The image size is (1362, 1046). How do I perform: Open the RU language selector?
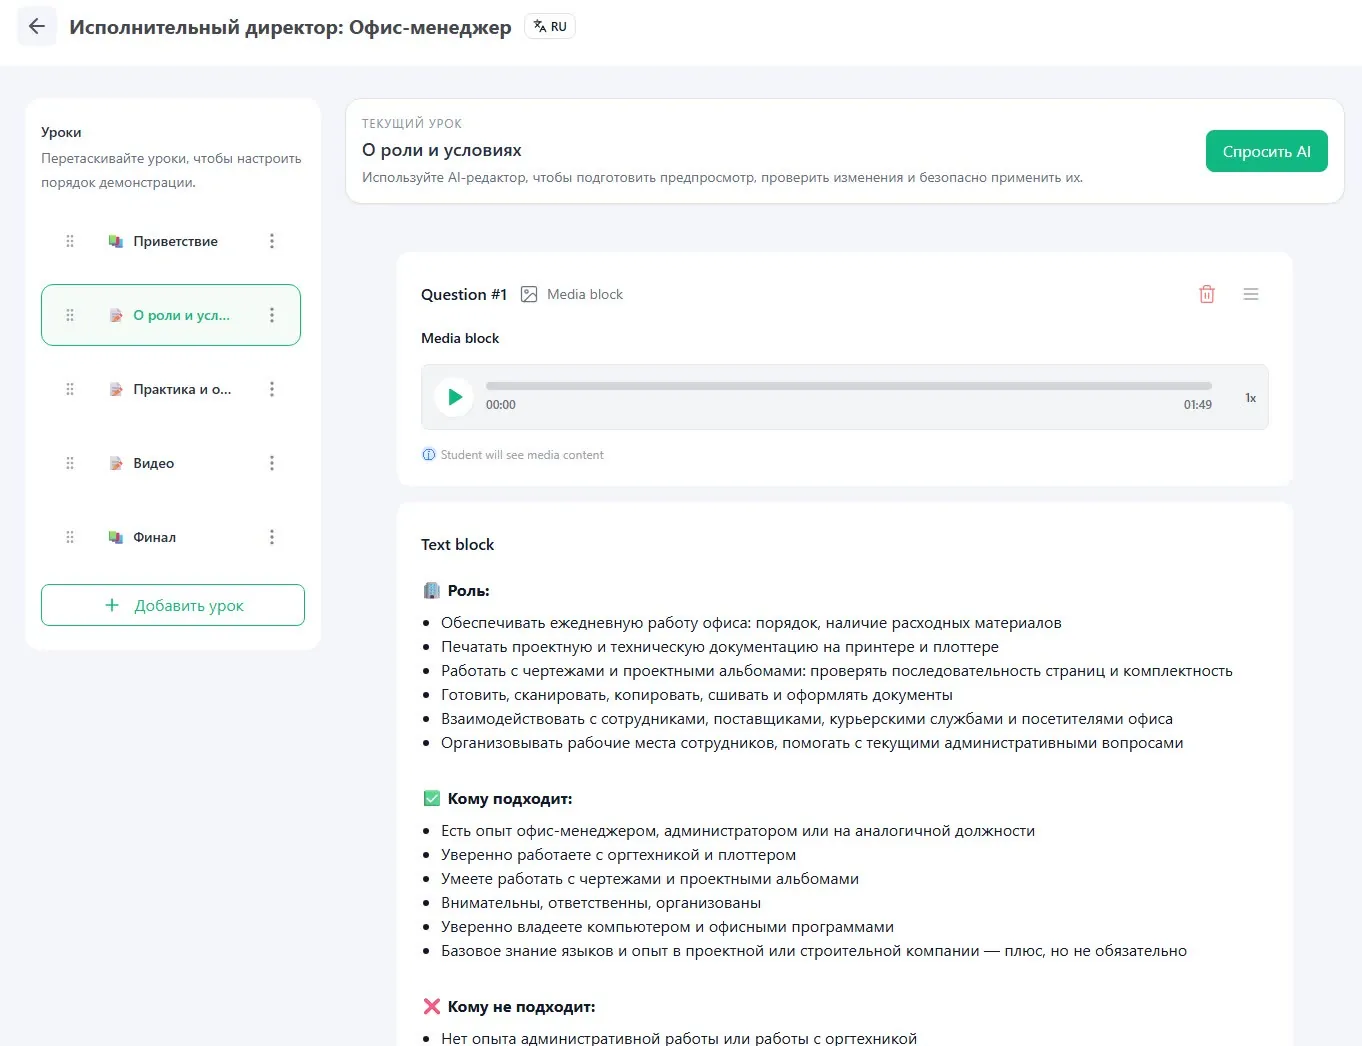(x=550, y=27)
